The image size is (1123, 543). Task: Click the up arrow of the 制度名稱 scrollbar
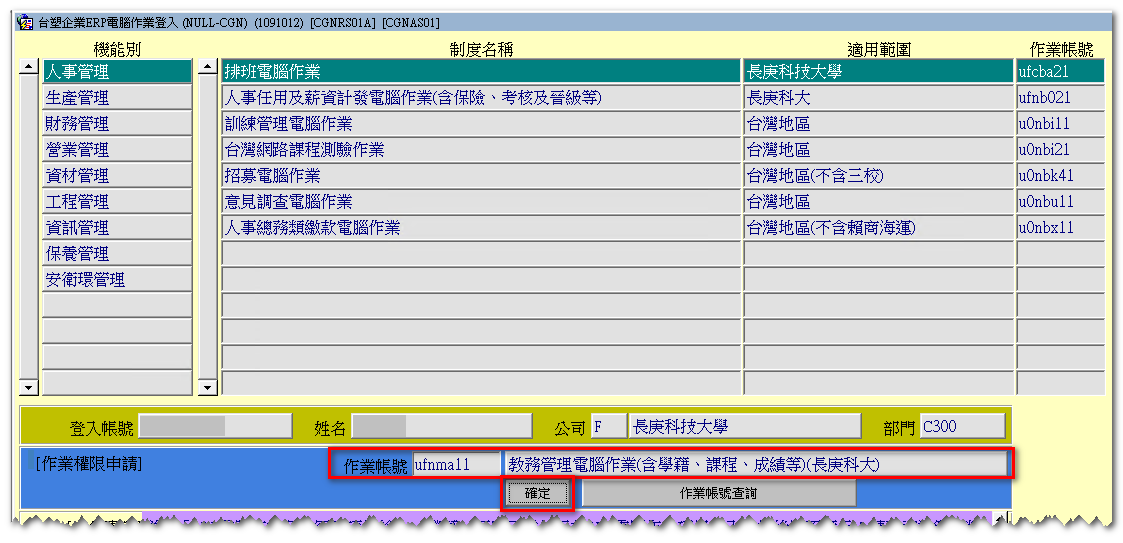pyautogui.click(x=208, y=67)
